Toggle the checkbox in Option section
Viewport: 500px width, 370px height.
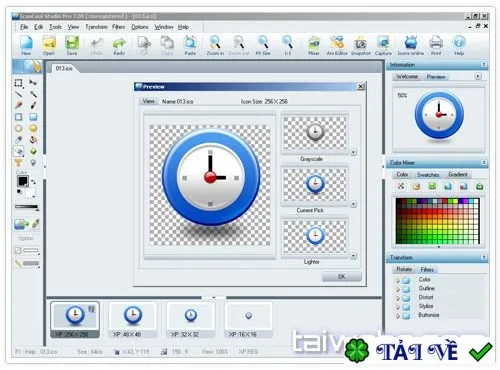pos(18,250)
